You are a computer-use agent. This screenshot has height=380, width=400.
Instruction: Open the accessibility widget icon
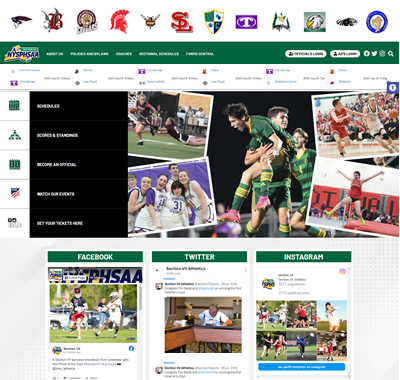coord(393,88)
